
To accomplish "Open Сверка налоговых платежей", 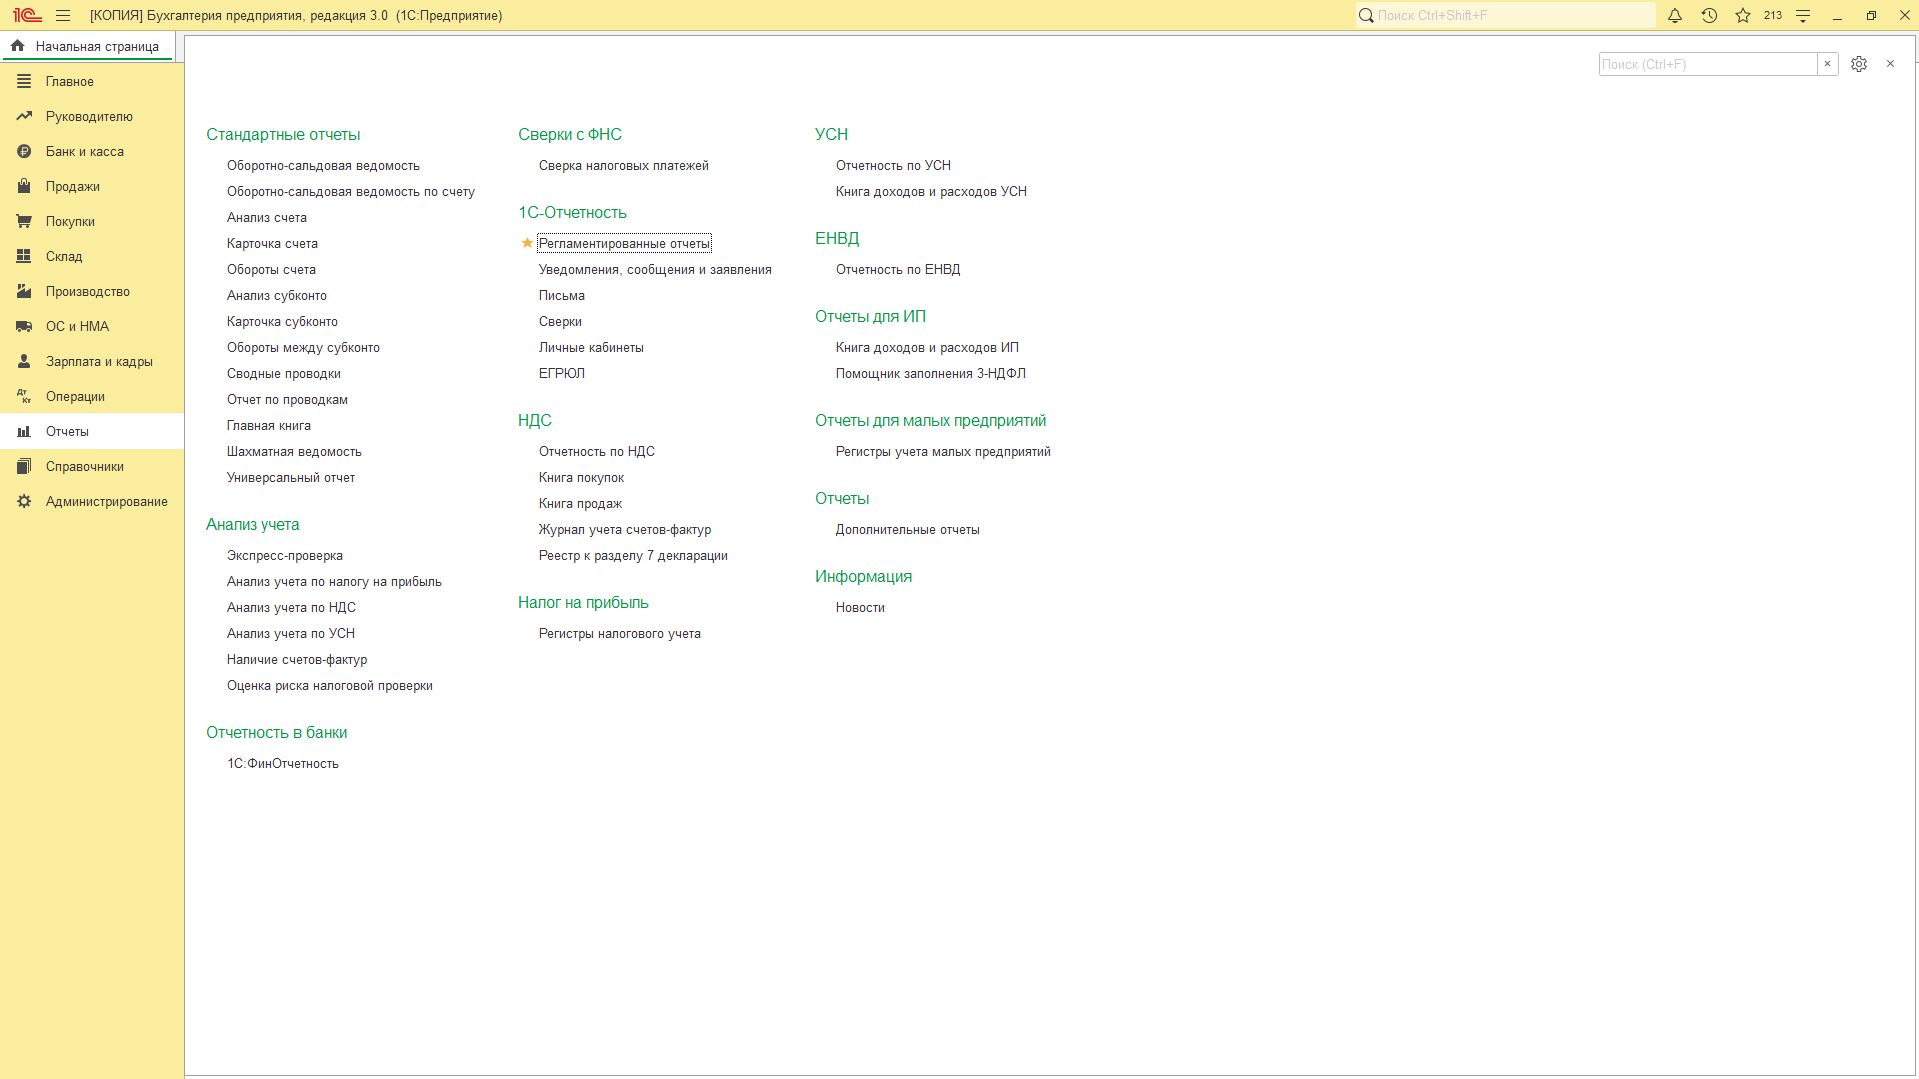I will [624, 165].
